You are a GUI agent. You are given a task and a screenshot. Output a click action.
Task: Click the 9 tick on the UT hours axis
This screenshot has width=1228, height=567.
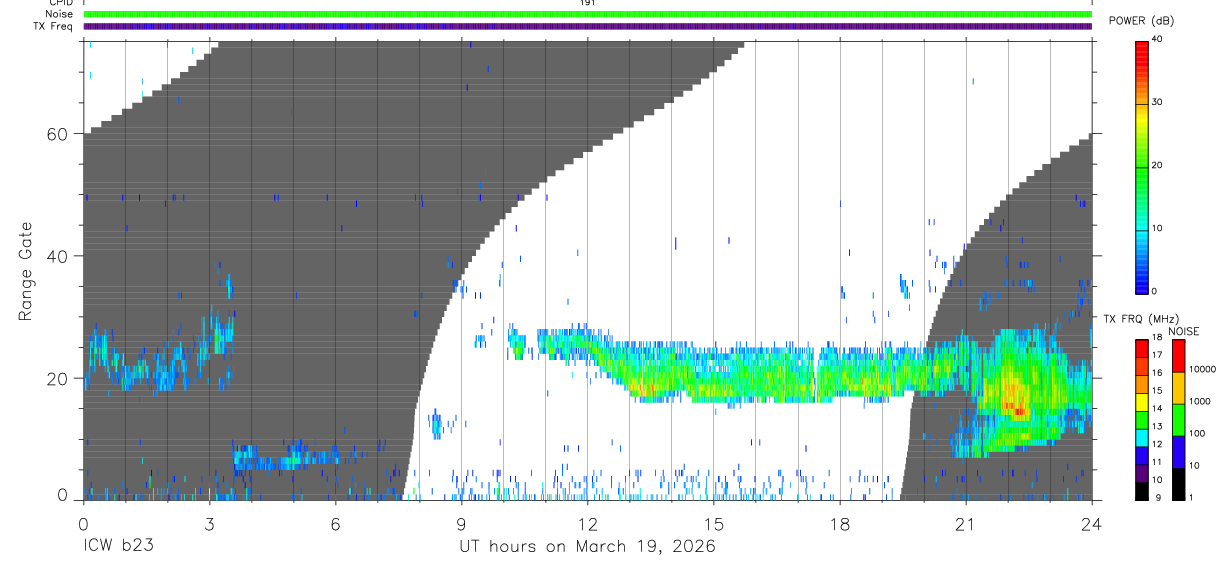point(461,523)
